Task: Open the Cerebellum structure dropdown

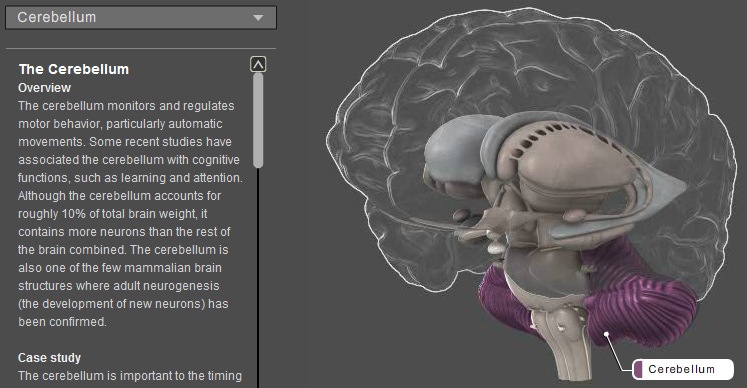Action: [141, 18]
